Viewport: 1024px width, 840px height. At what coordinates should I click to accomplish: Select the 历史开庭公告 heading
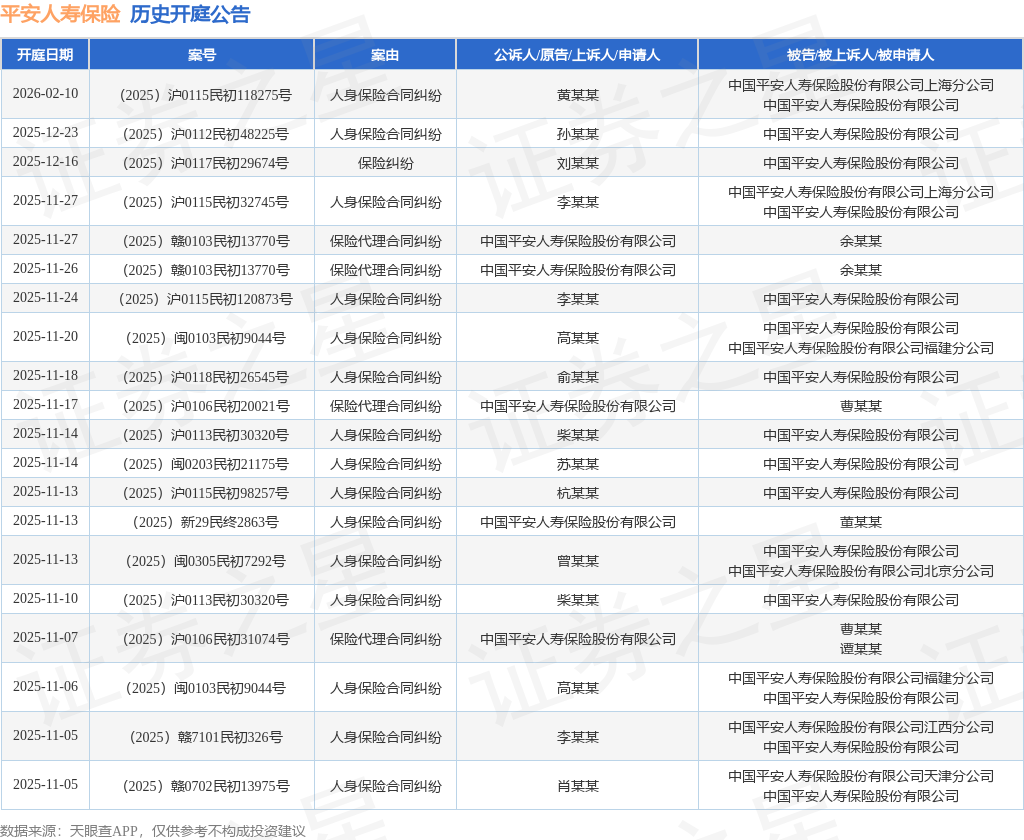[x=190, y=14]
